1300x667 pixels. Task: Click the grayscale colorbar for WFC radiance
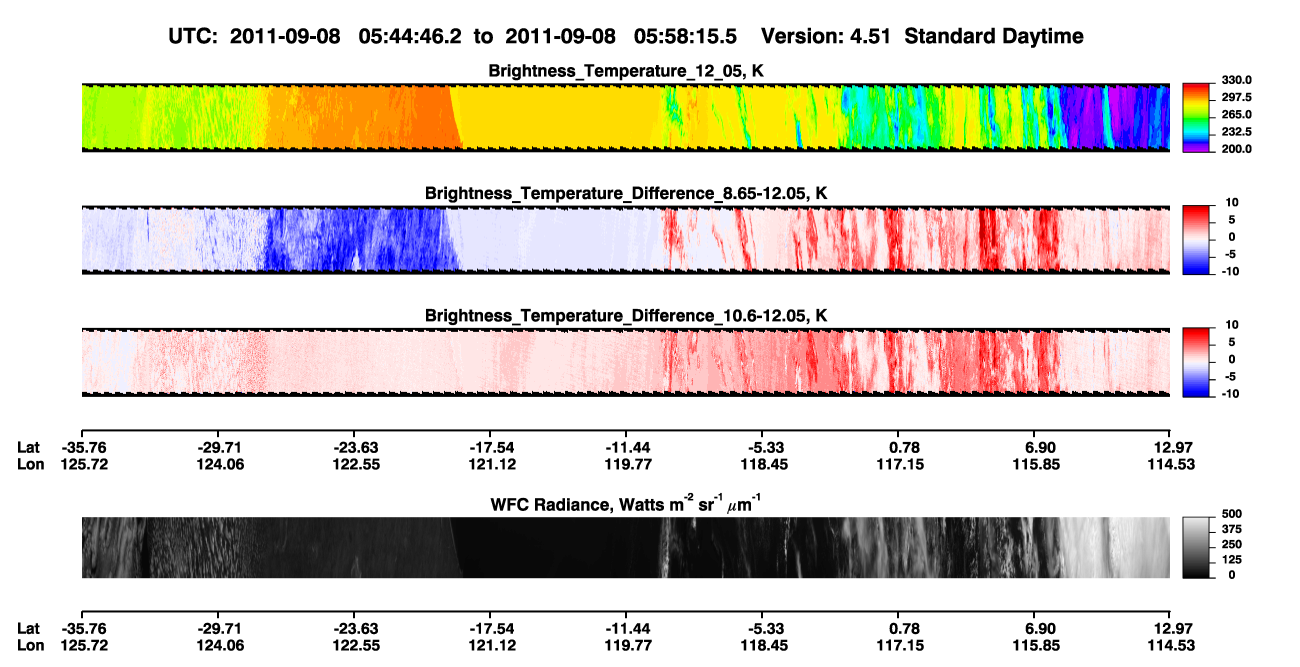click(x=1197, y=547)
